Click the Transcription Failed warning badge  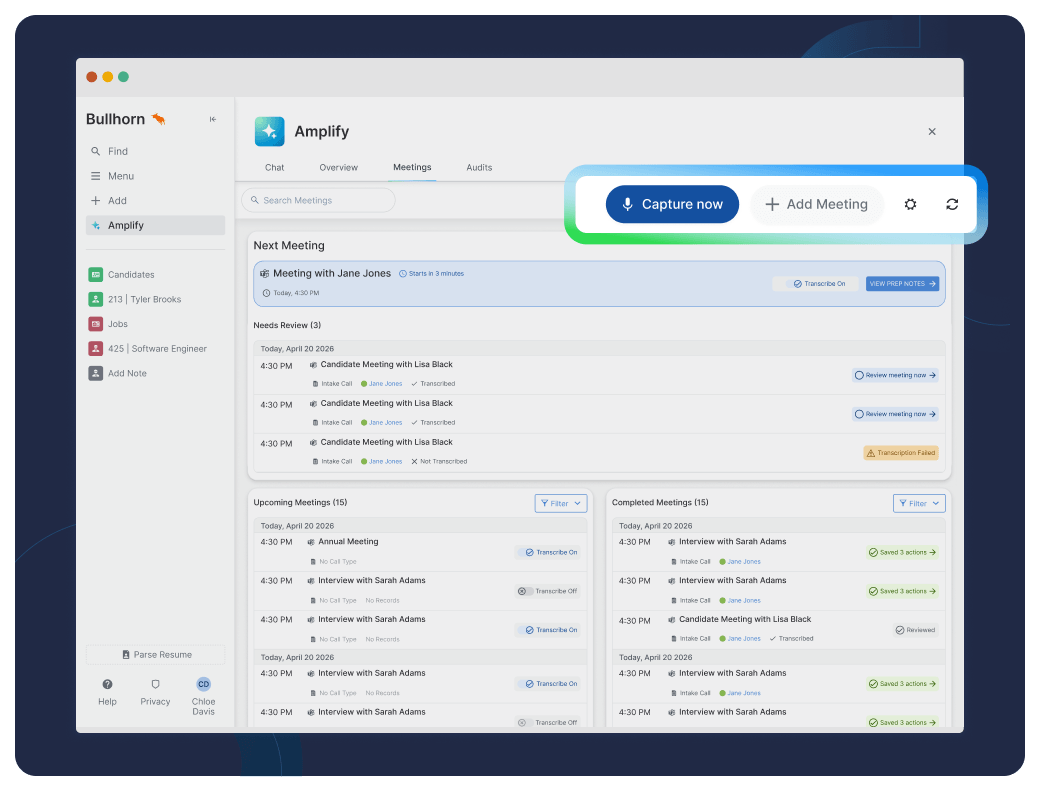(x=901, y=453)
